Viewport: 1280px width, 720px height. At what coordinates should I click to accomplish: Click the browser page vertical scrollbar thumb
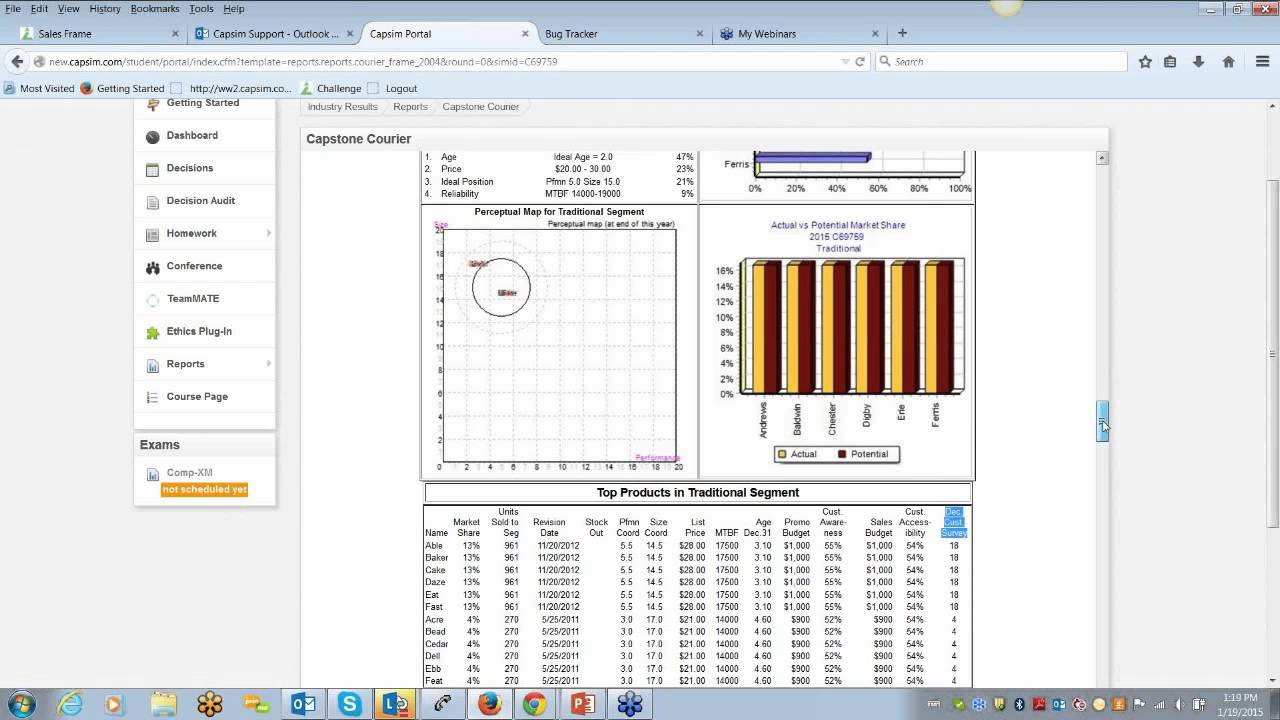coord(1272,353)
